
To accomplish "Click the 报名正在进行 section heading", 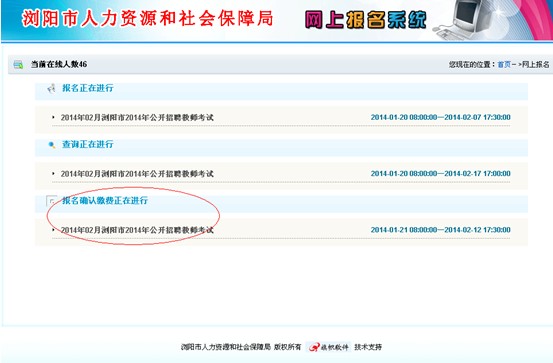I will [x=88, y=88].
